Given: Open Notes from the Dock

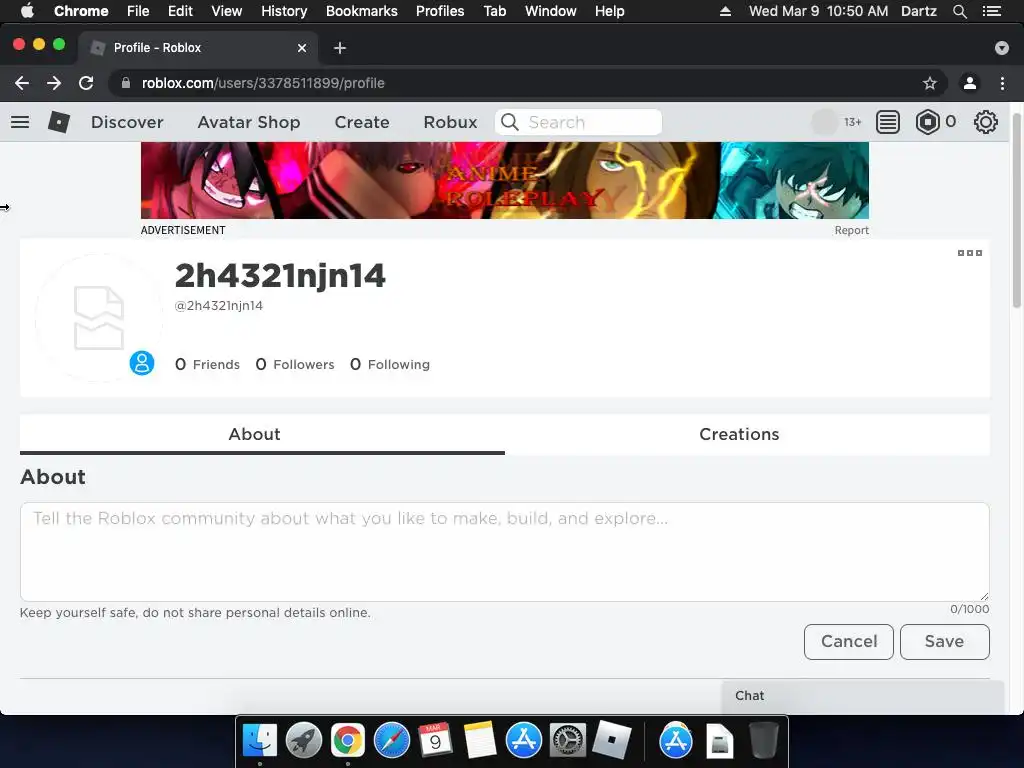Looking at the screenshot, I should tap(480, 741).
